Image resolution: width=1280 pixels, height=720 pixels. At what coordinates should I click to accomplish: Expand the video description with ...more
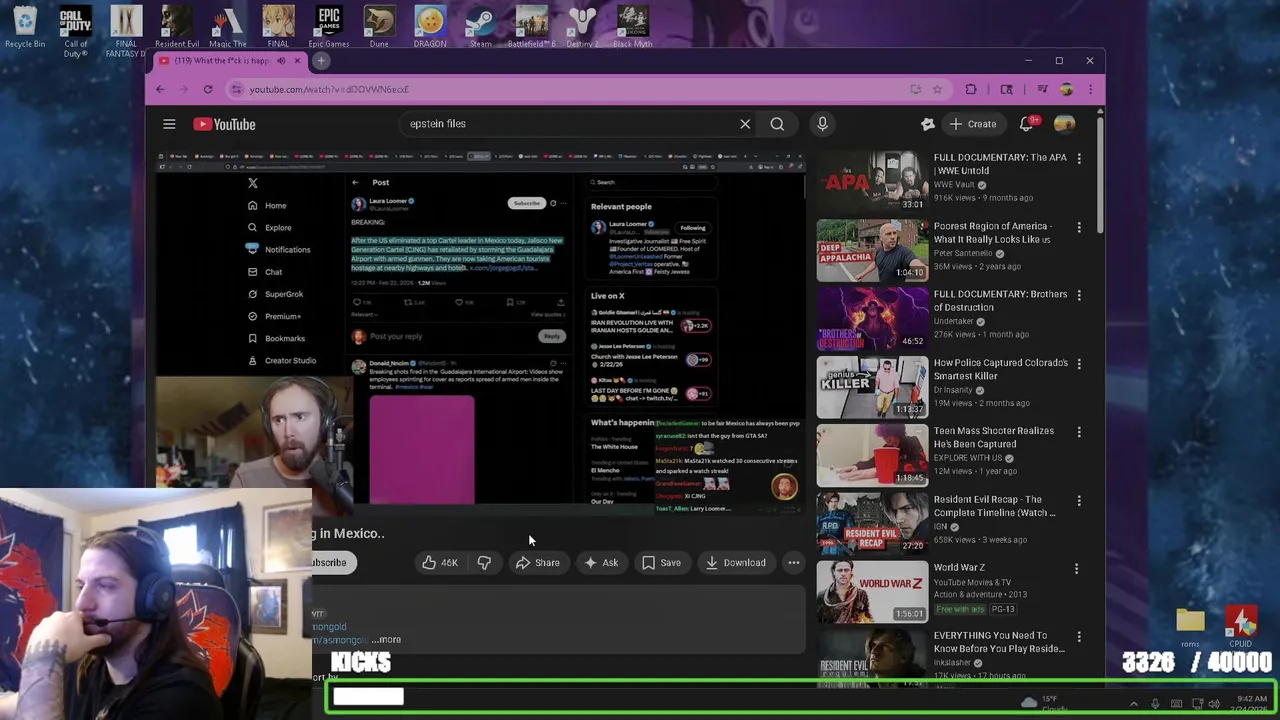pyautogui.click(x=386, y=640)
